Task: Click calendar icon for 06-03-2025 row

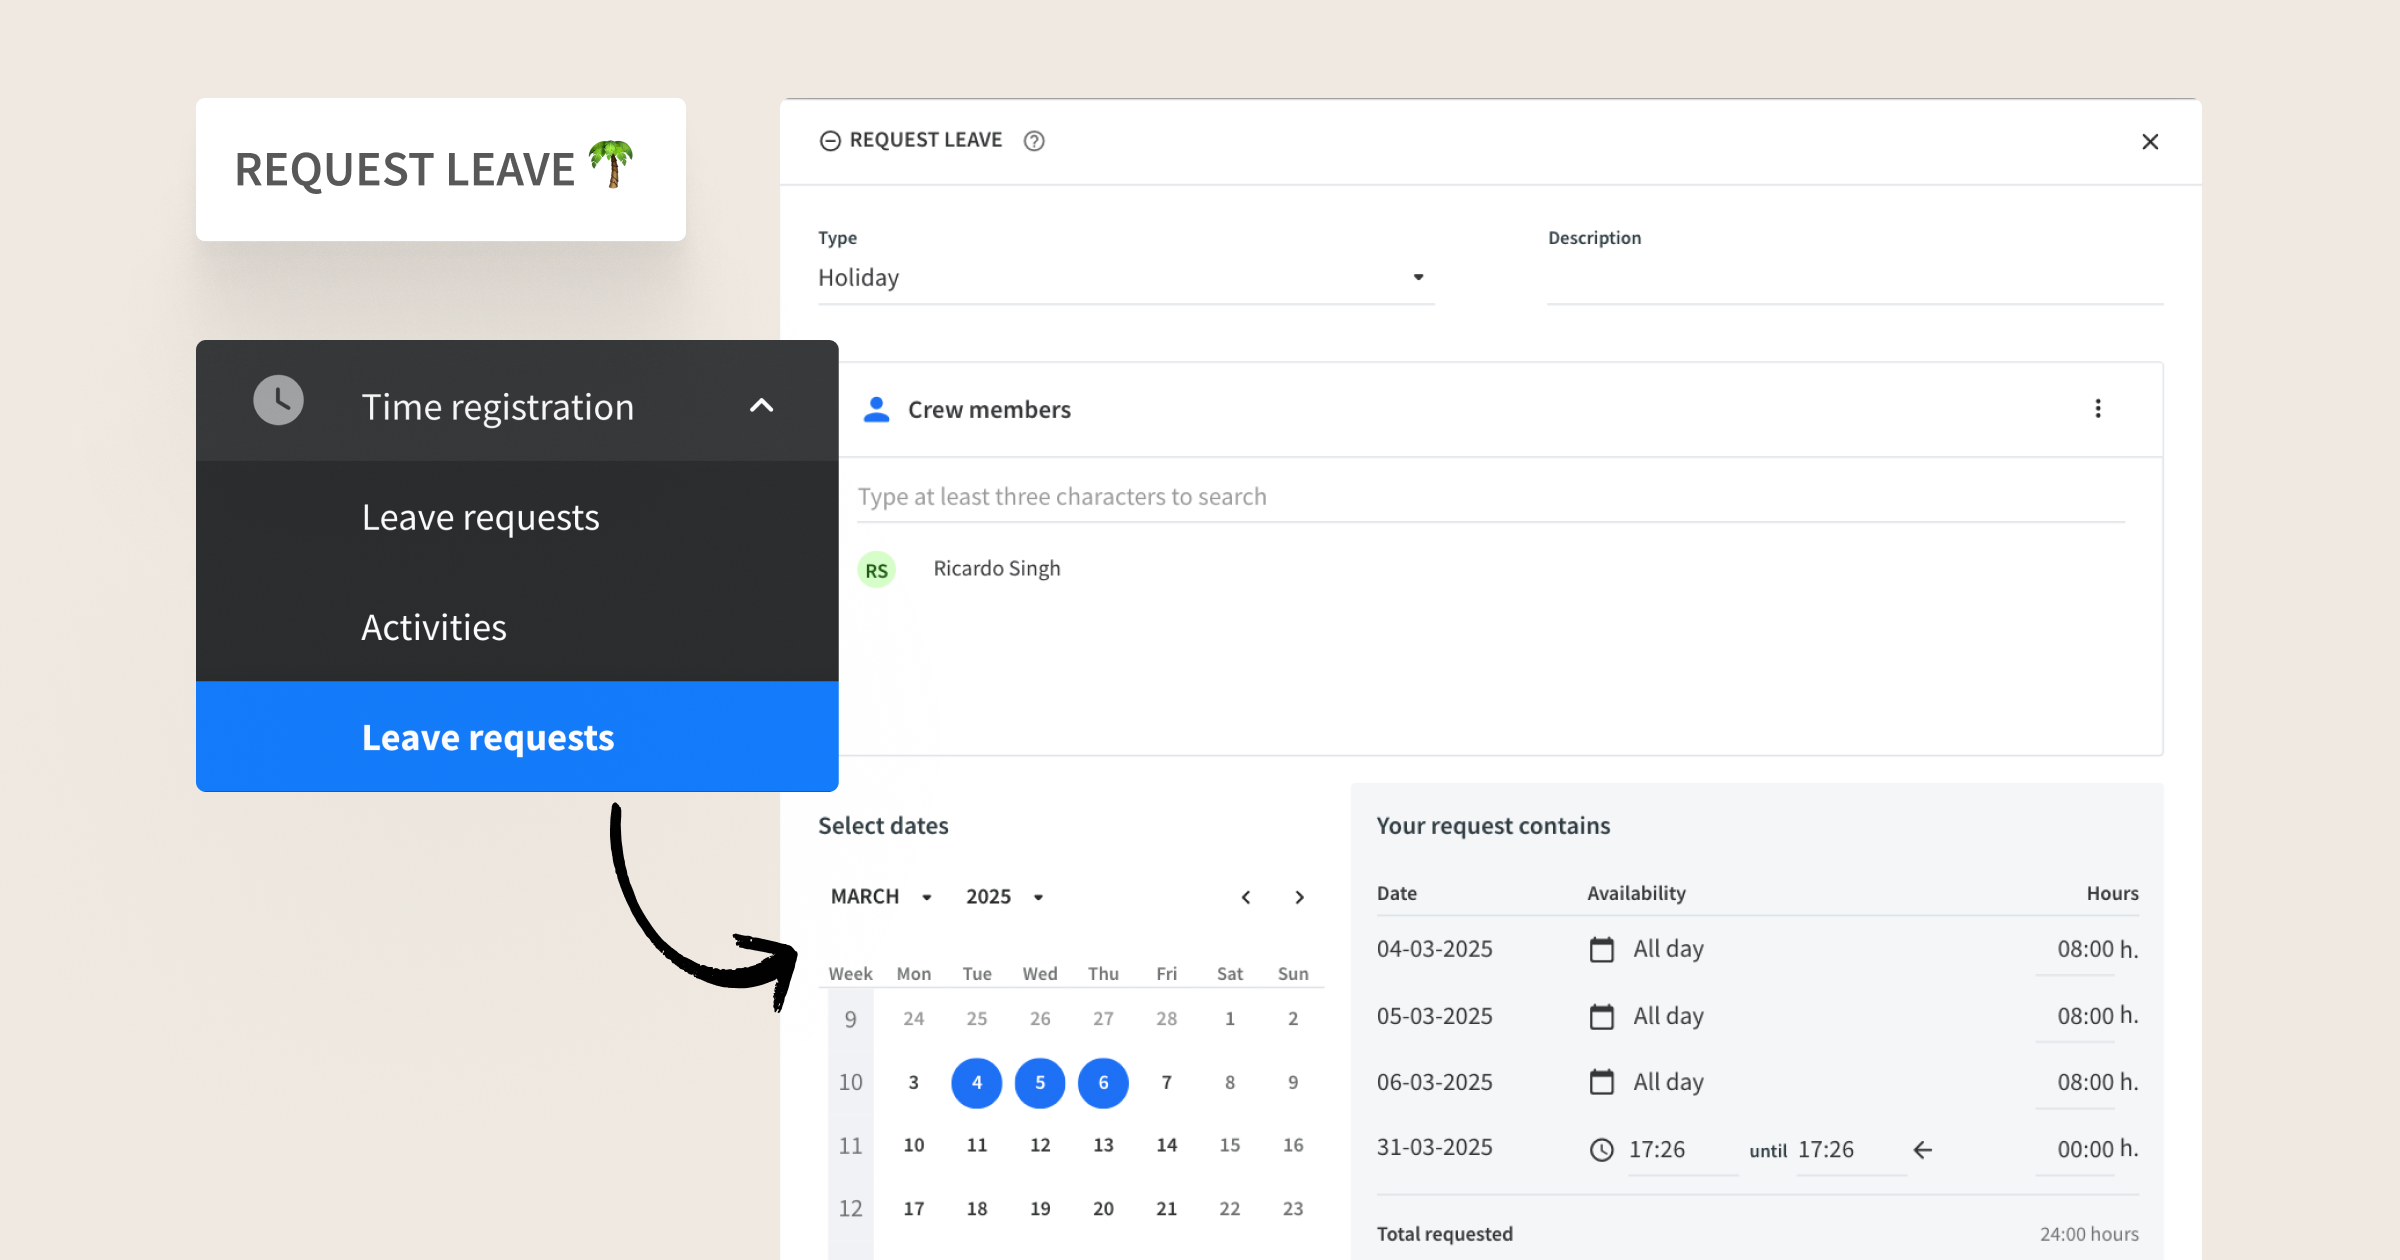Action: [x=1601, y=1082]
